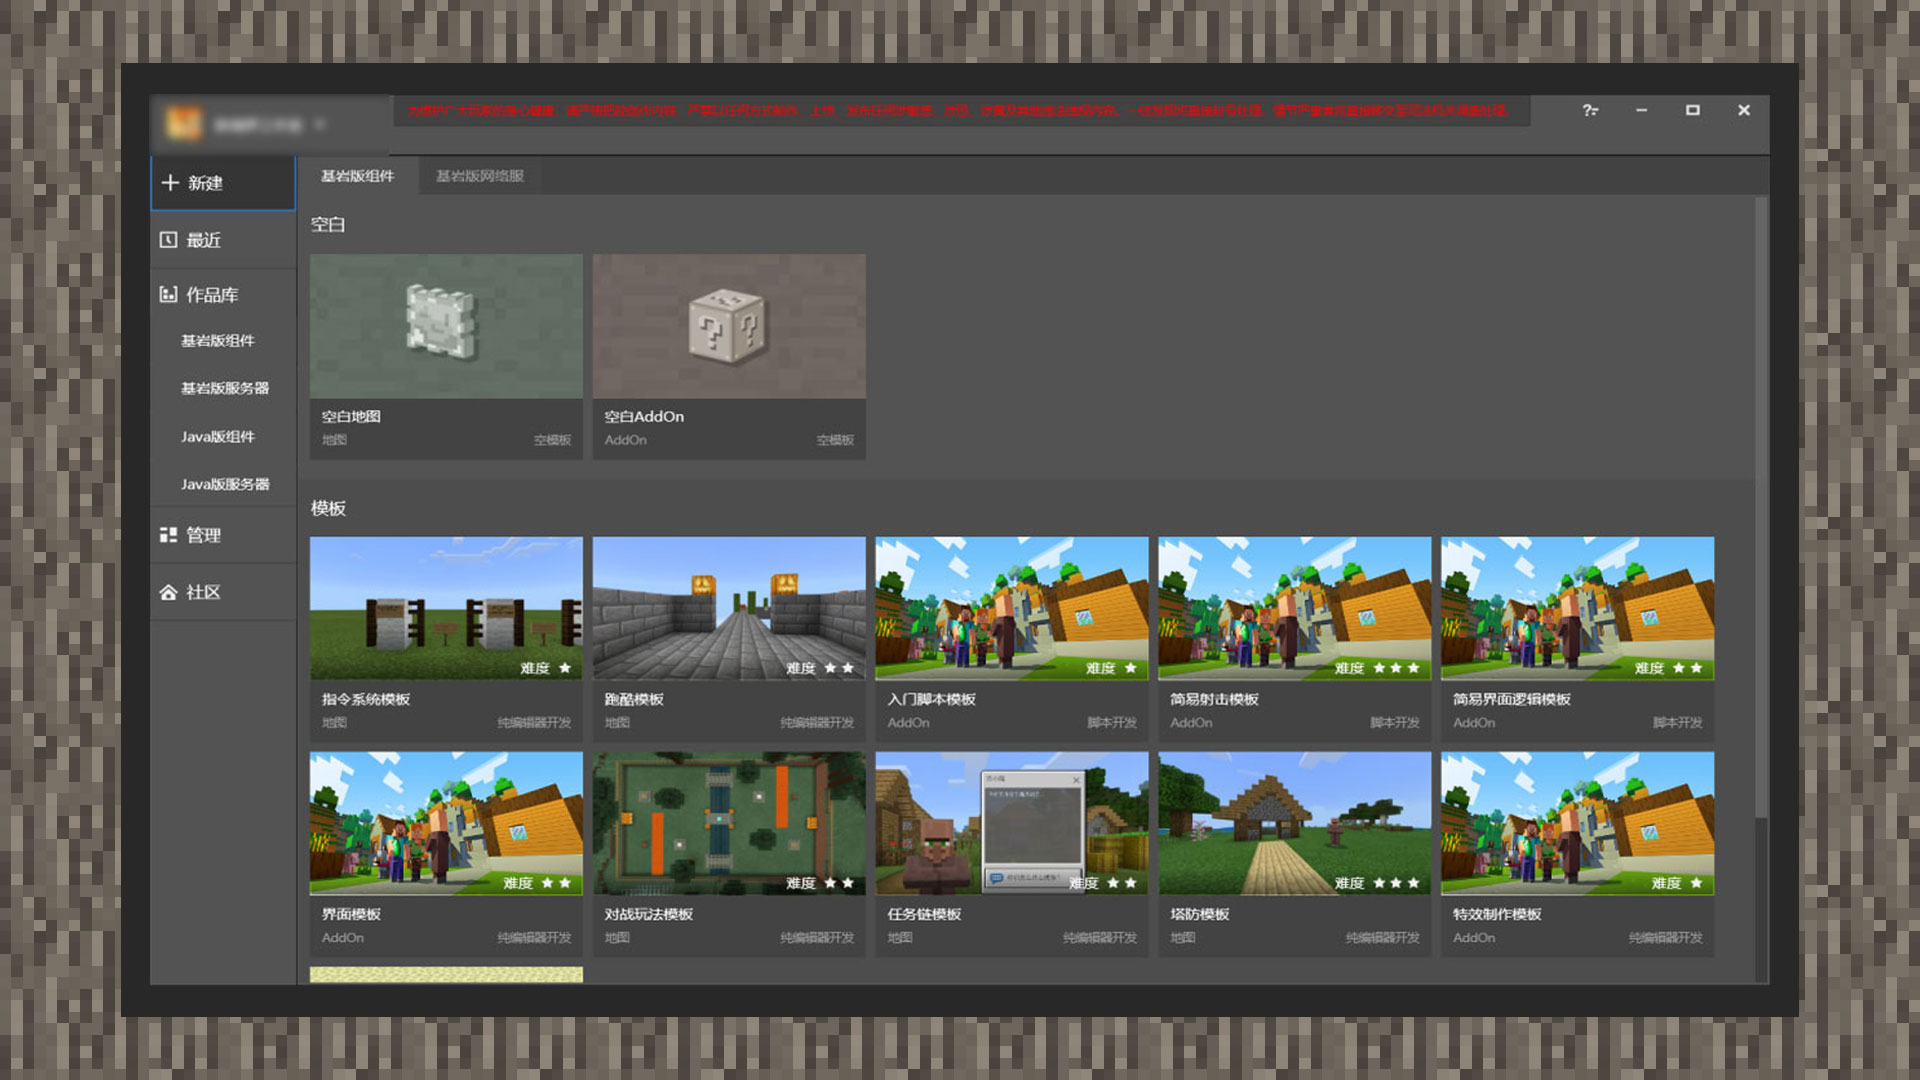
Task: Open the 简易界面逻辑模板 template thumbnail
Action: pyautogui.click(x=1578, y=608)
